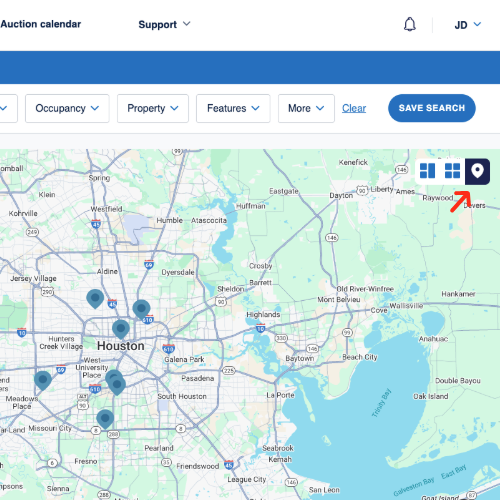
Task: Open the Features filter dropdown
Action: (233, 108)
